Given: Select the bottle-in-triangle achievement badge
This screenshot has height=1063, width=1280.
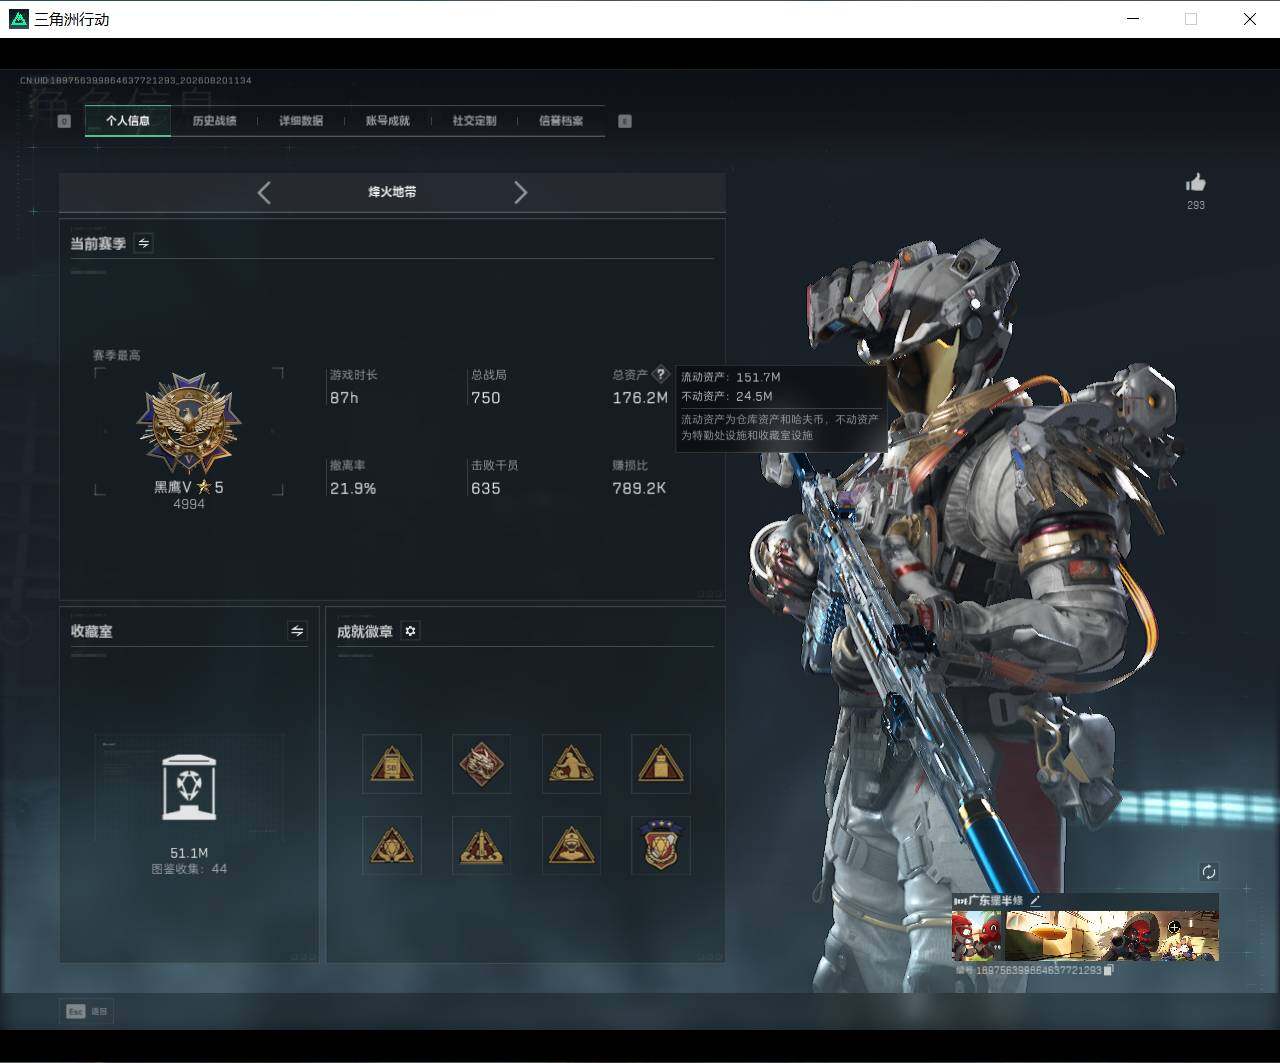Looking at the screenshot, I should point(661,765).
